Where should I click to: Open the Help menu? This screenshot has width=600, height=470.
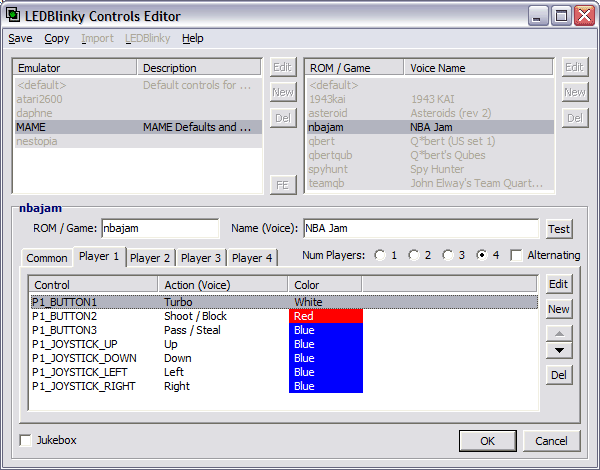pyautogui.click(x=192, y=38)
